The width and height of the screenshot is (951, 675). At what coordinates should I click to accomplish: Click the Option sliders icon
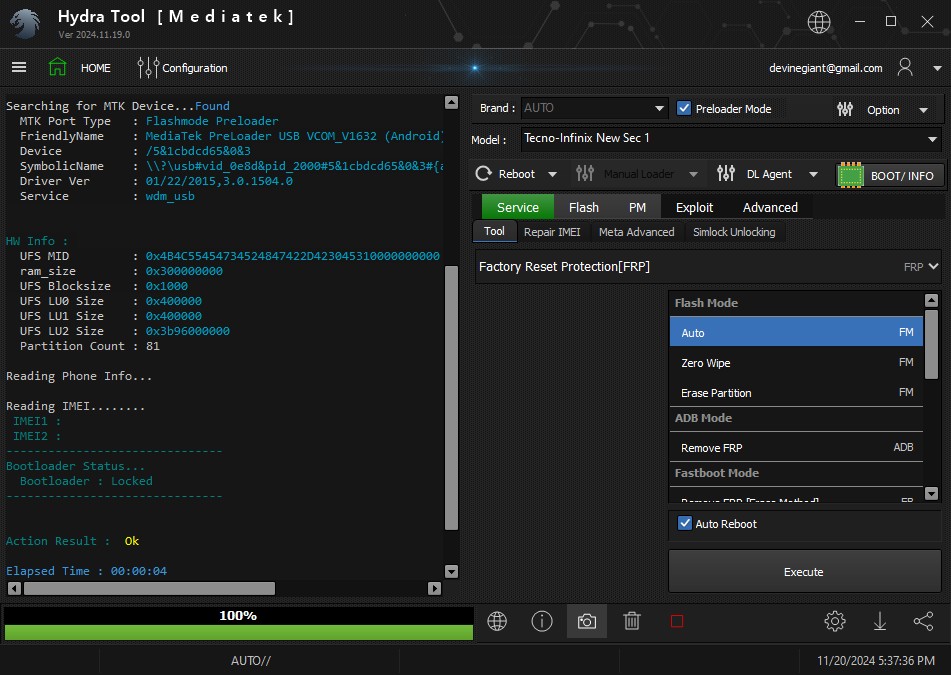pyautogui.click(x=845, y=109)
